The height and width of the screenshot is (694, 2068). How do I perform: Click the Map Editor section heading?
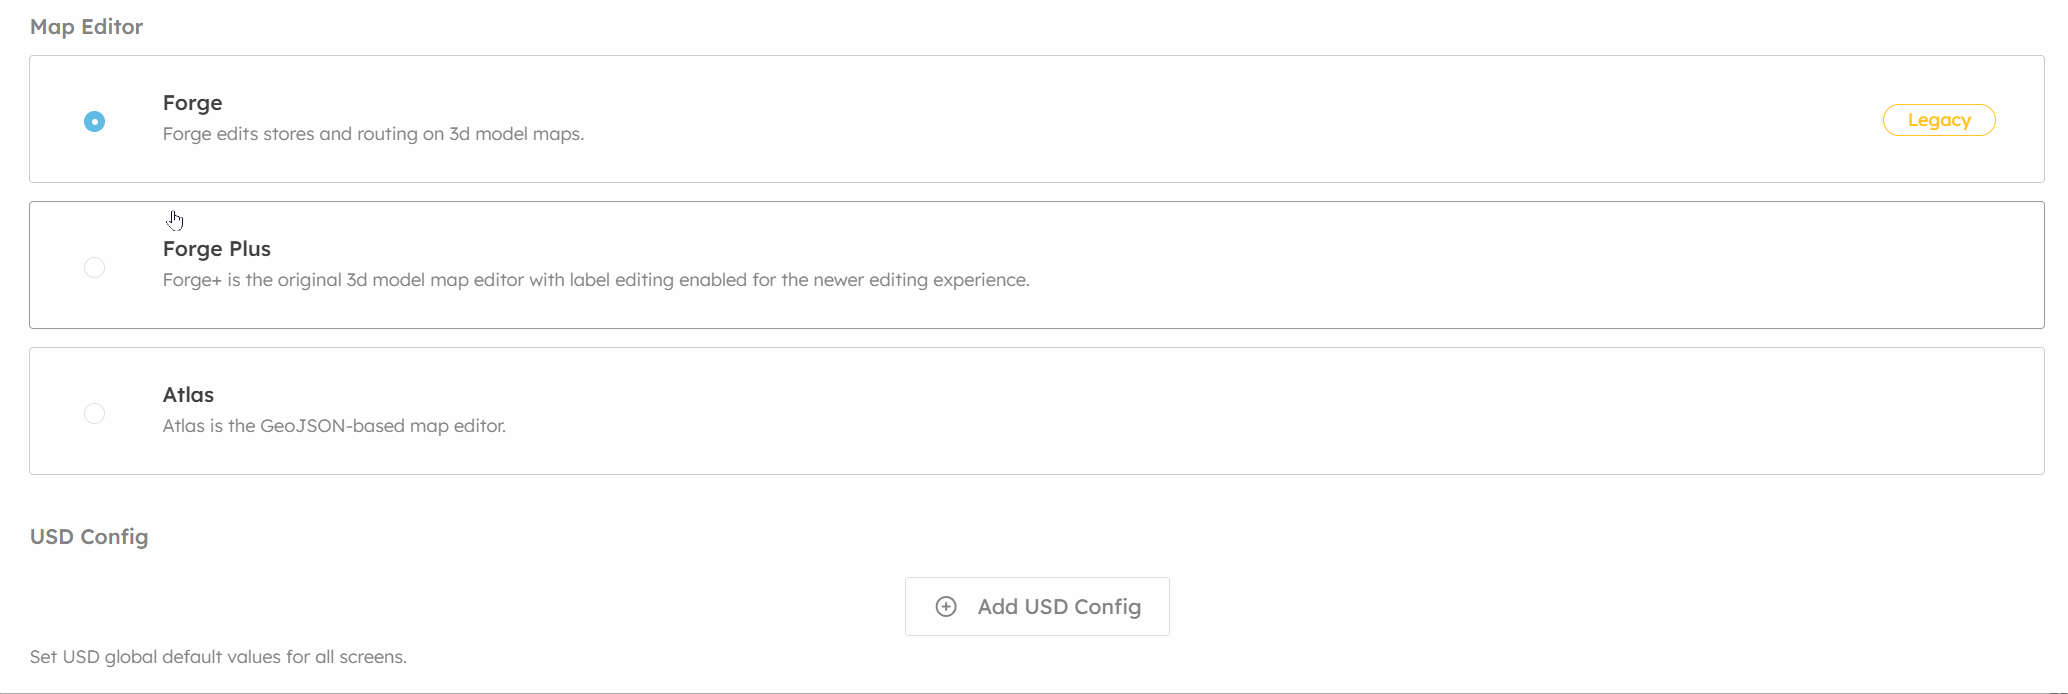point(86,27)
